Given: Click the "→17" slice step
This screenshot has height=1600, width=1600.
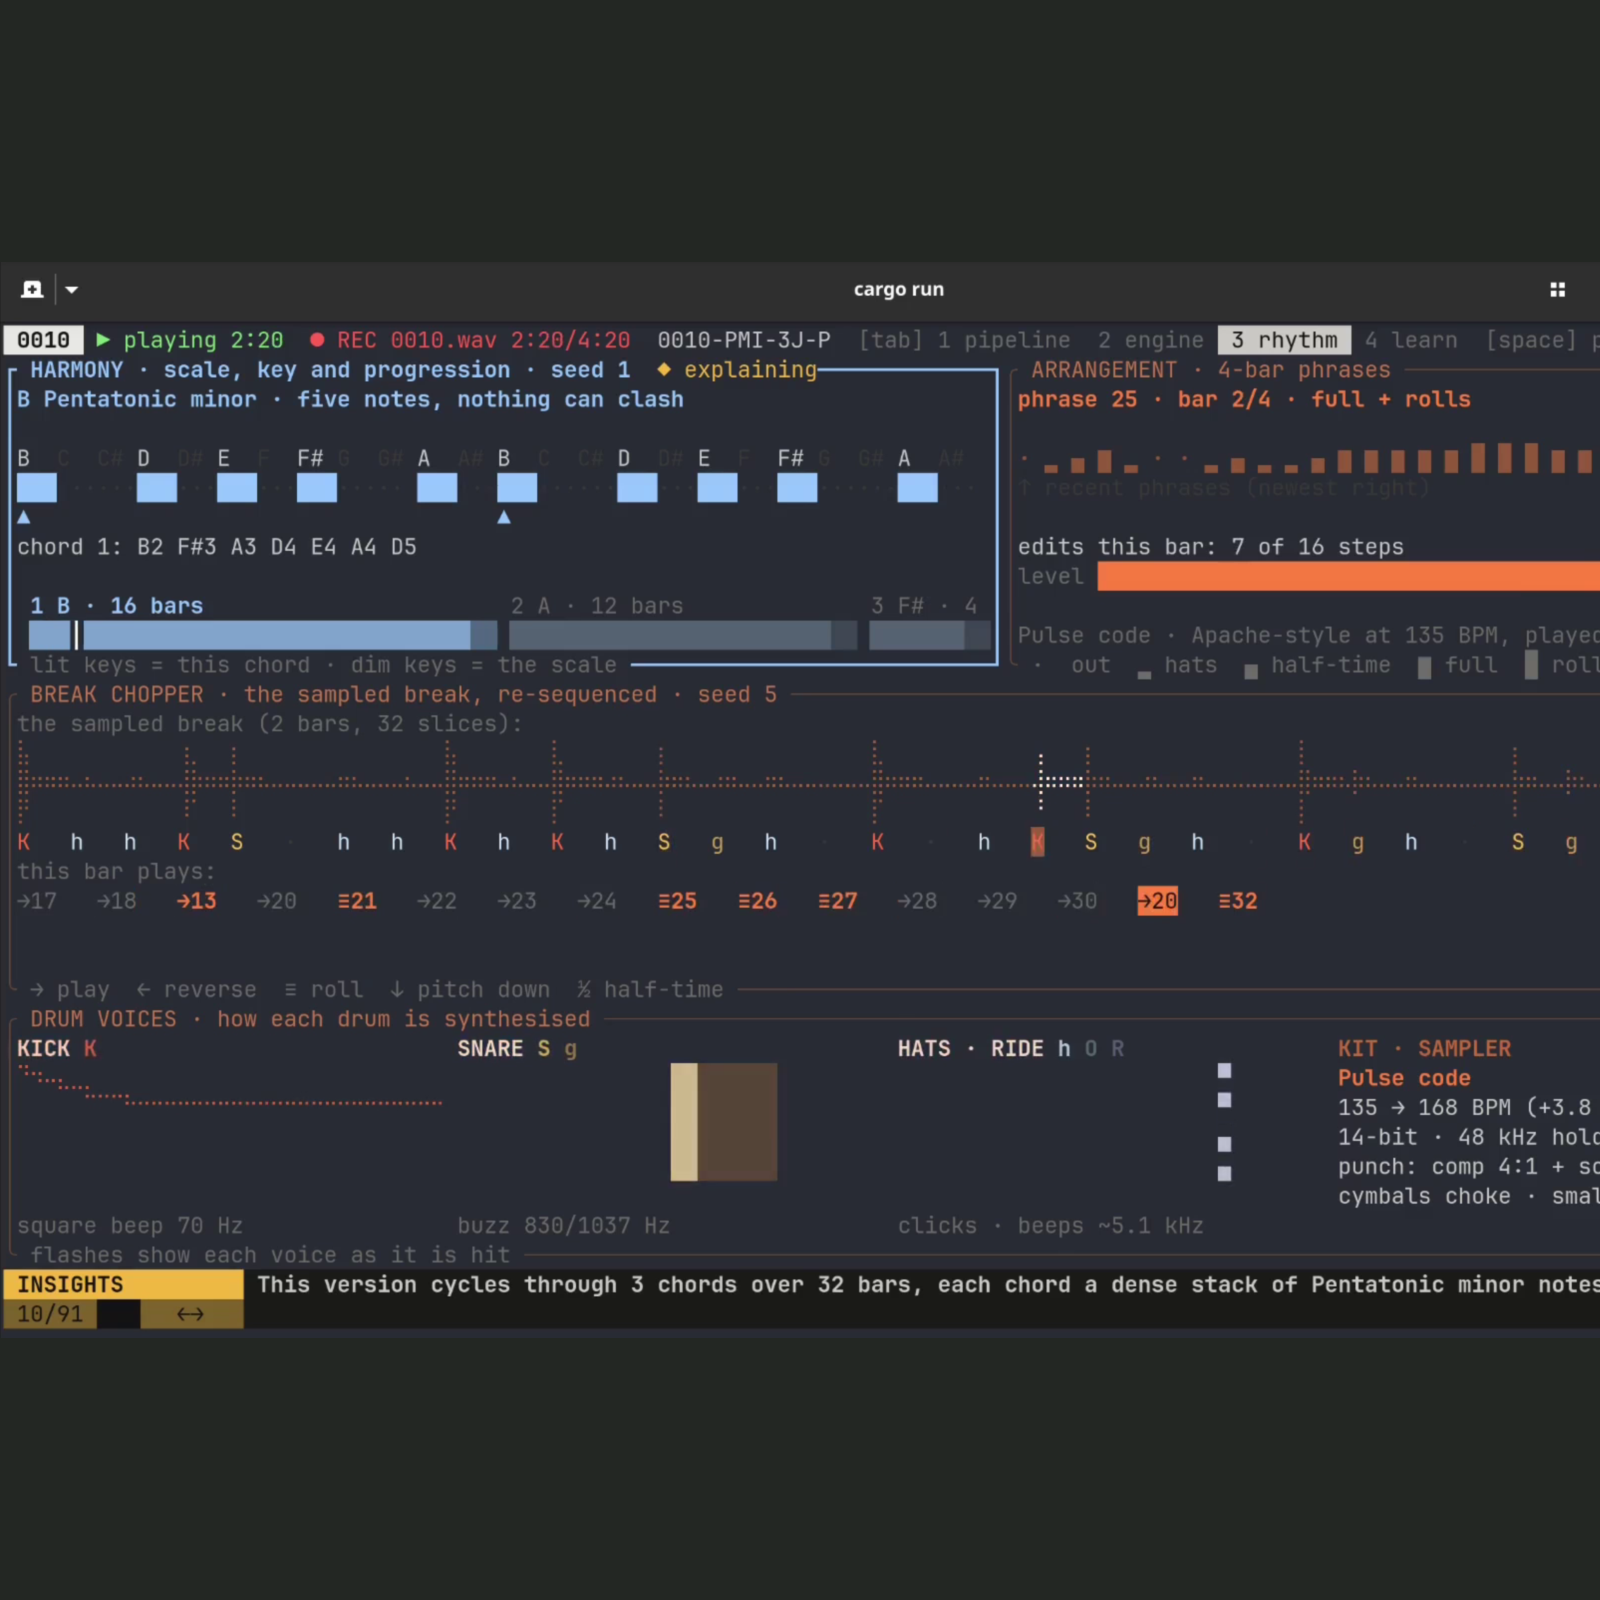Looking at the screenshot, I should pyautogui.click(x=37, y=901).
